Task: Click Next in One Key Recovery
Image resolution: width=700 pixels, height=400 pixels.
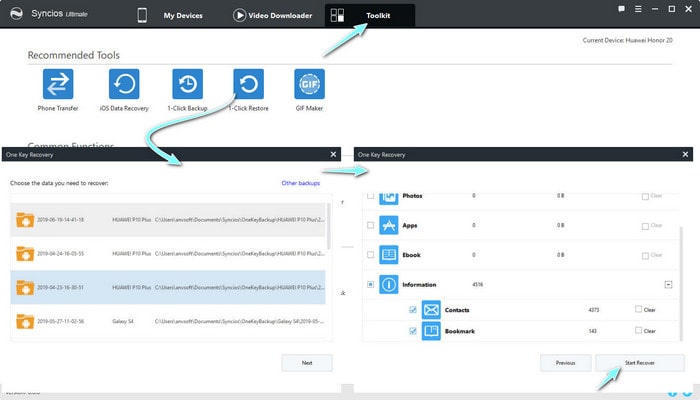Action: coord(307,363)
